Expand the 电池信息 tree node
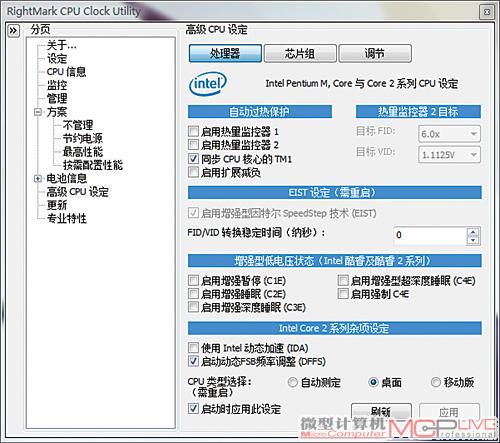 pos(38,179)
